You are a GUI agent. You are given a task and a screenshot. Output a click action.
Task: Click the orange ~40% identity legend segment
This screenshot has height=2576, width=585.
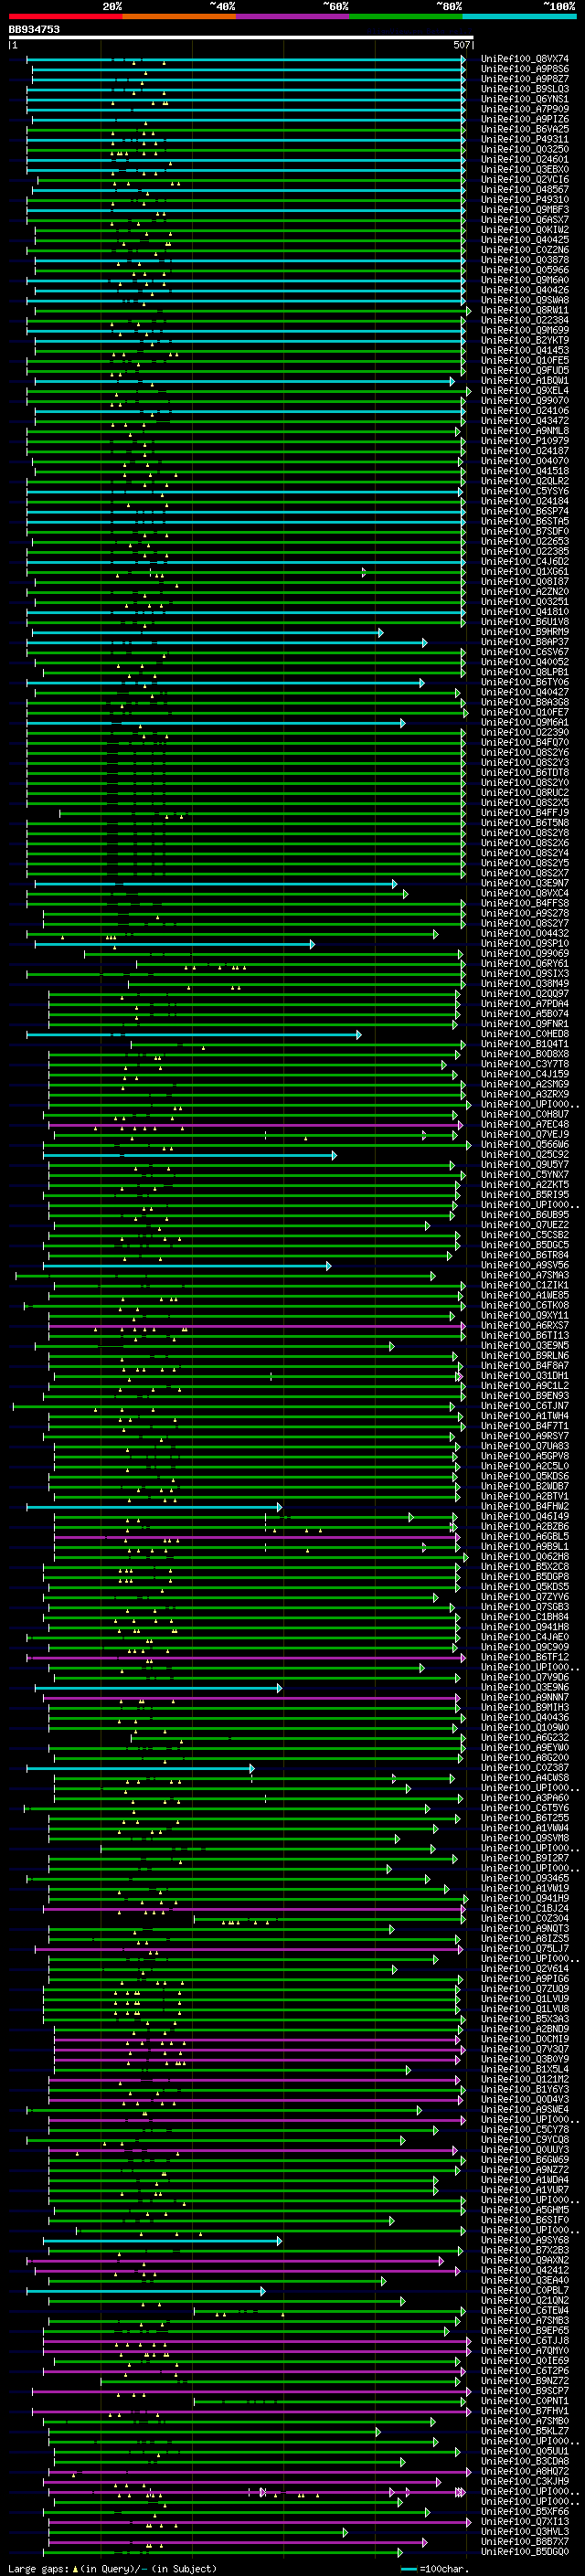179,17
